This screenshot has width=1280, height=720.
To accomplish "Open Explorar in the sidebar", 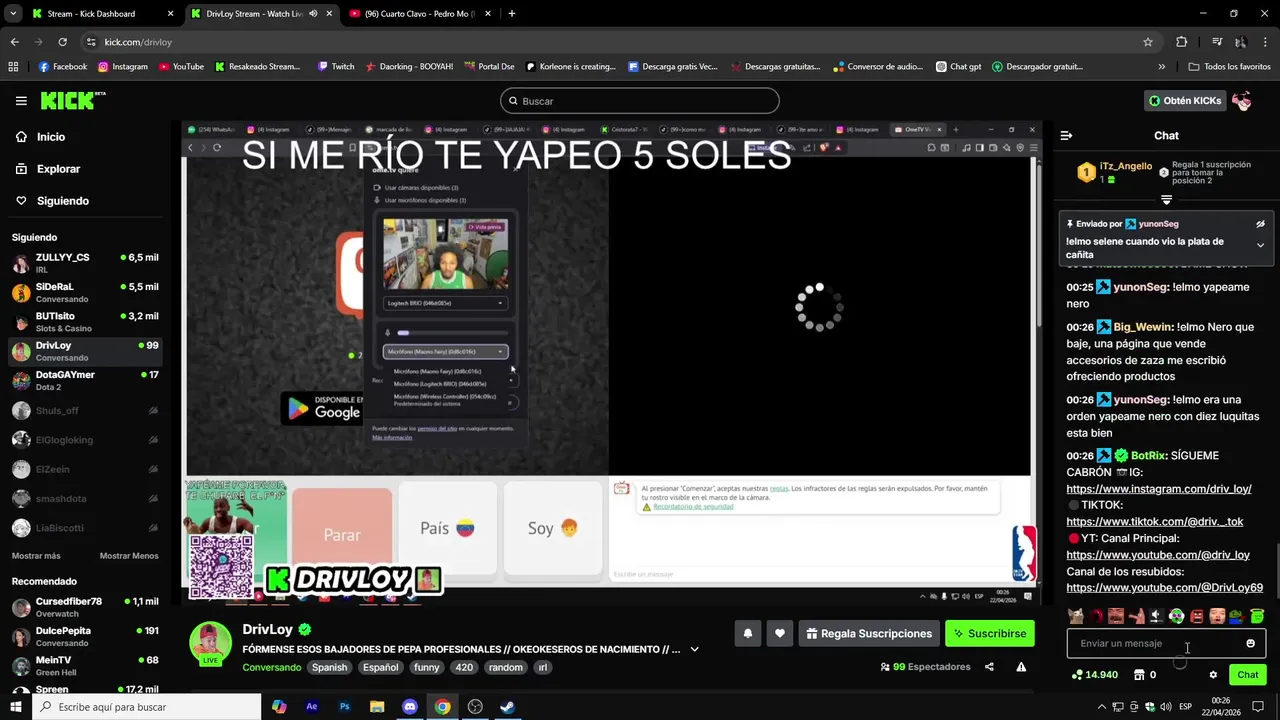I will pos(58,169).
